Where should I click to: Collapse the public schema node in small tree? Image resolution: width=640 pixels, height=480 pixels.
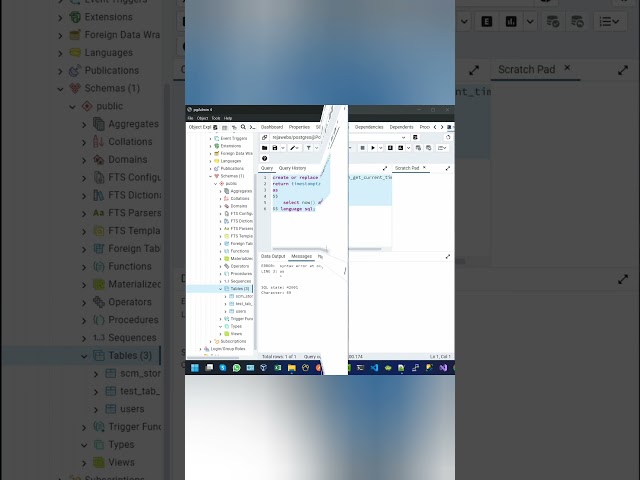click(216, 184)
